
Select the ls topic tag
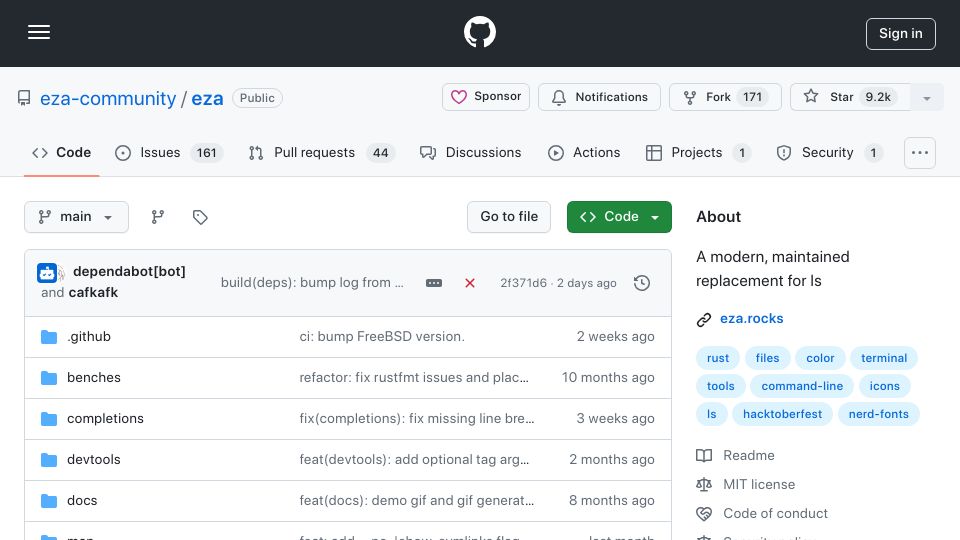pyautogui.click(x=711, y=414)
